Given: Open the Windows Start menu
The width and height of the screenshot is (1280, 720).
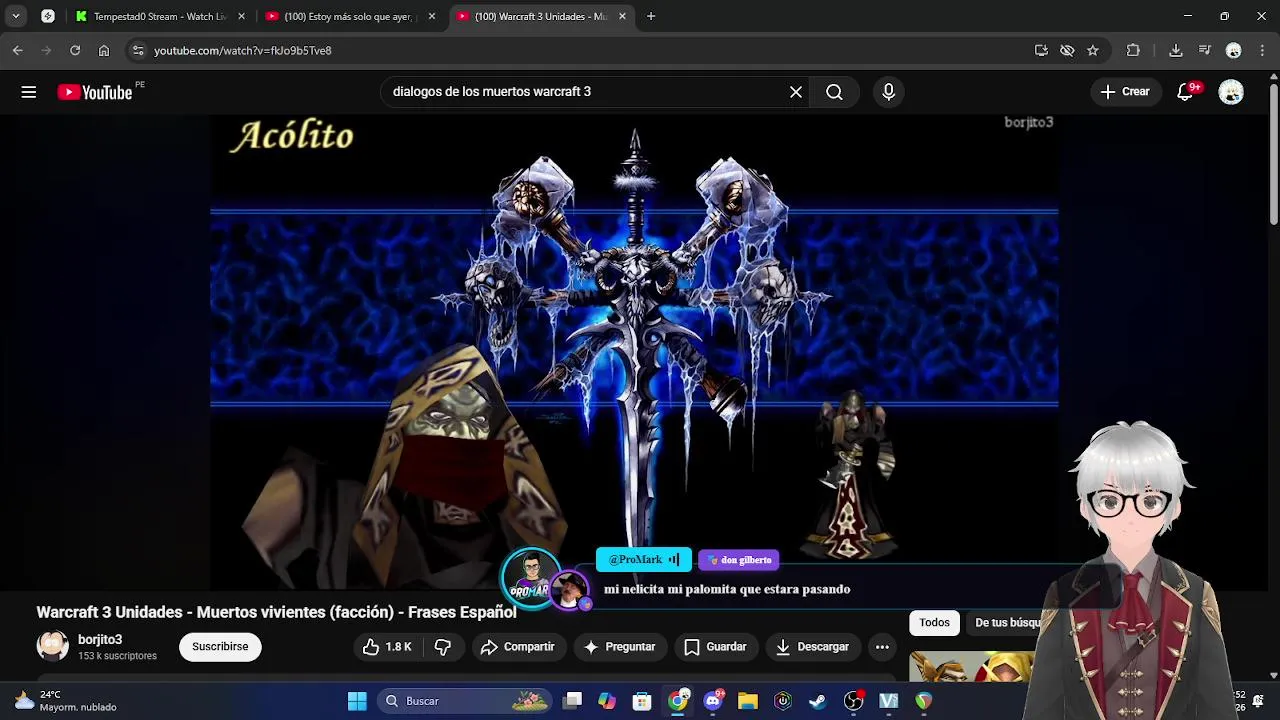Looking at the screenshot, I should click(x=357, y=701).
